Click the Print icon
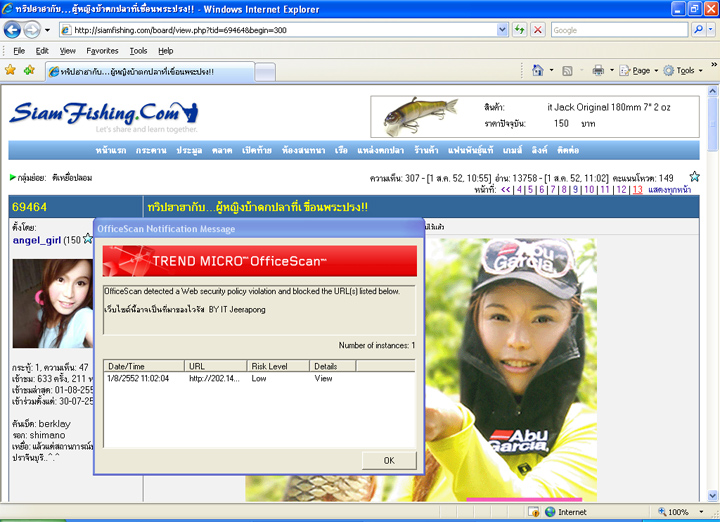Screen dimensions: 720x522 pos(598,71)
